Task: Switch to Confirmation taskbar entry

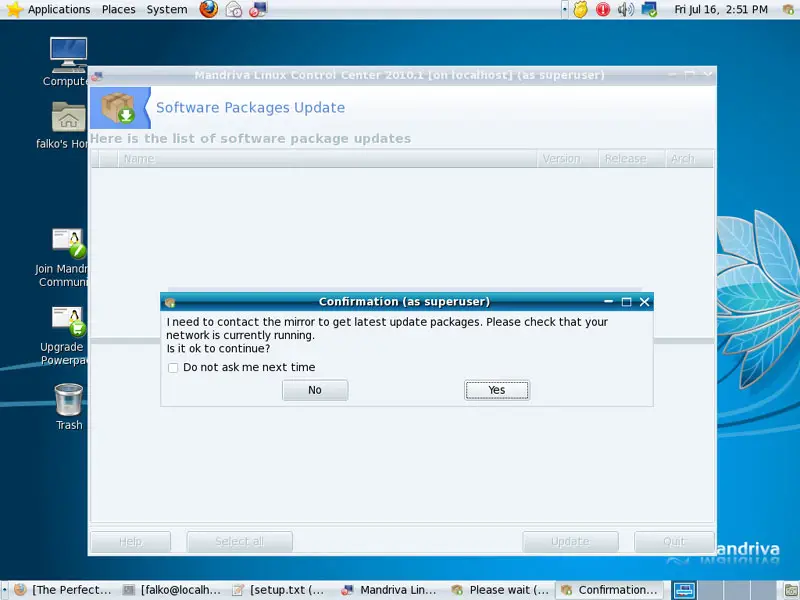Action: click(609, 590)
